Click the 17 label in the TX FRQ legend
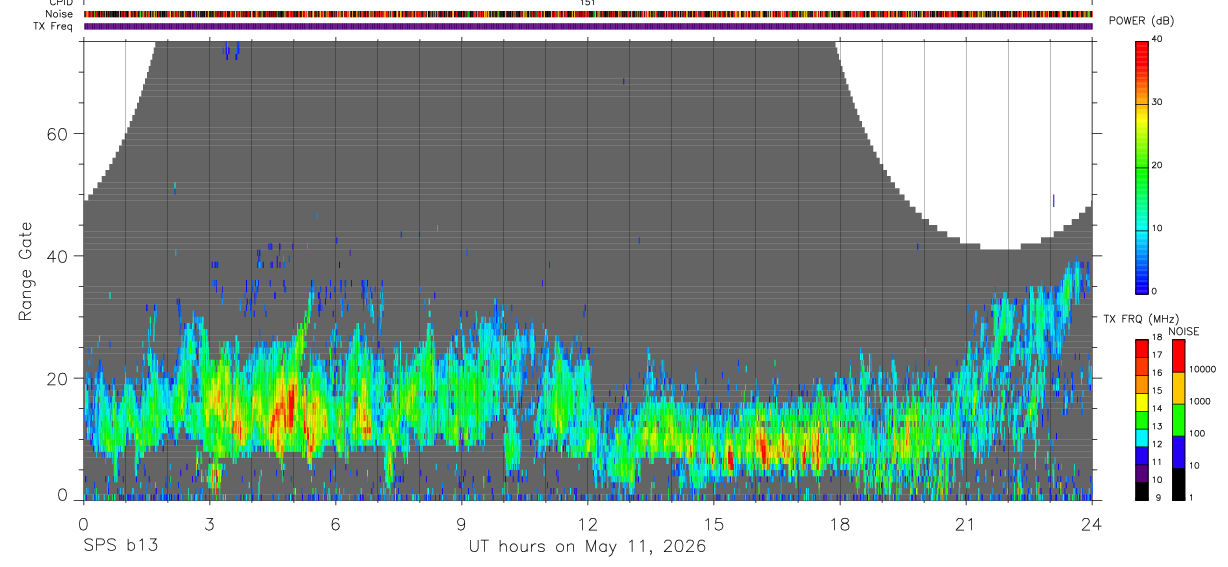Screen dimensions: 1228x567 [x=1157, y=355]
